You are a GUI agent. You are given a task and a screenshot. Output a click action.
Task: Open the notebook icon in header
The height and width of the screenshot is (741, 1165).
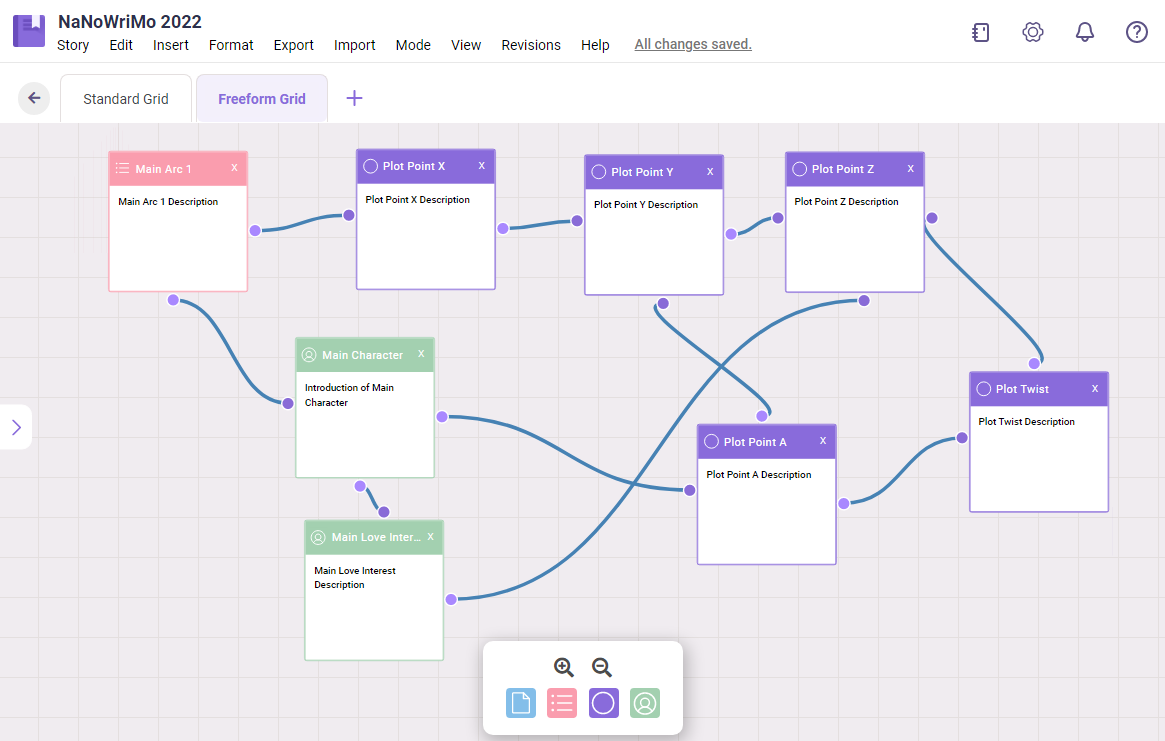pos(981,32)
